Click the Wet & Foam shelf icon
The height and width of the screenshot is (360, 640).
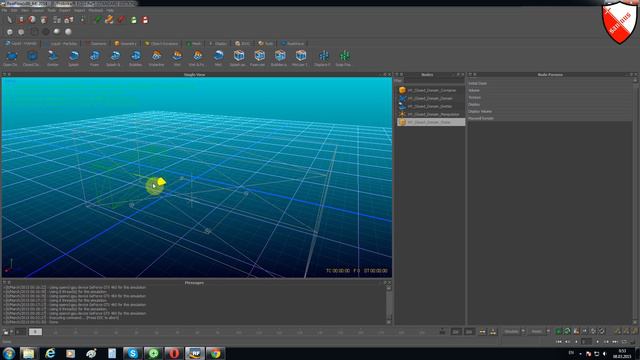(197, 58)
